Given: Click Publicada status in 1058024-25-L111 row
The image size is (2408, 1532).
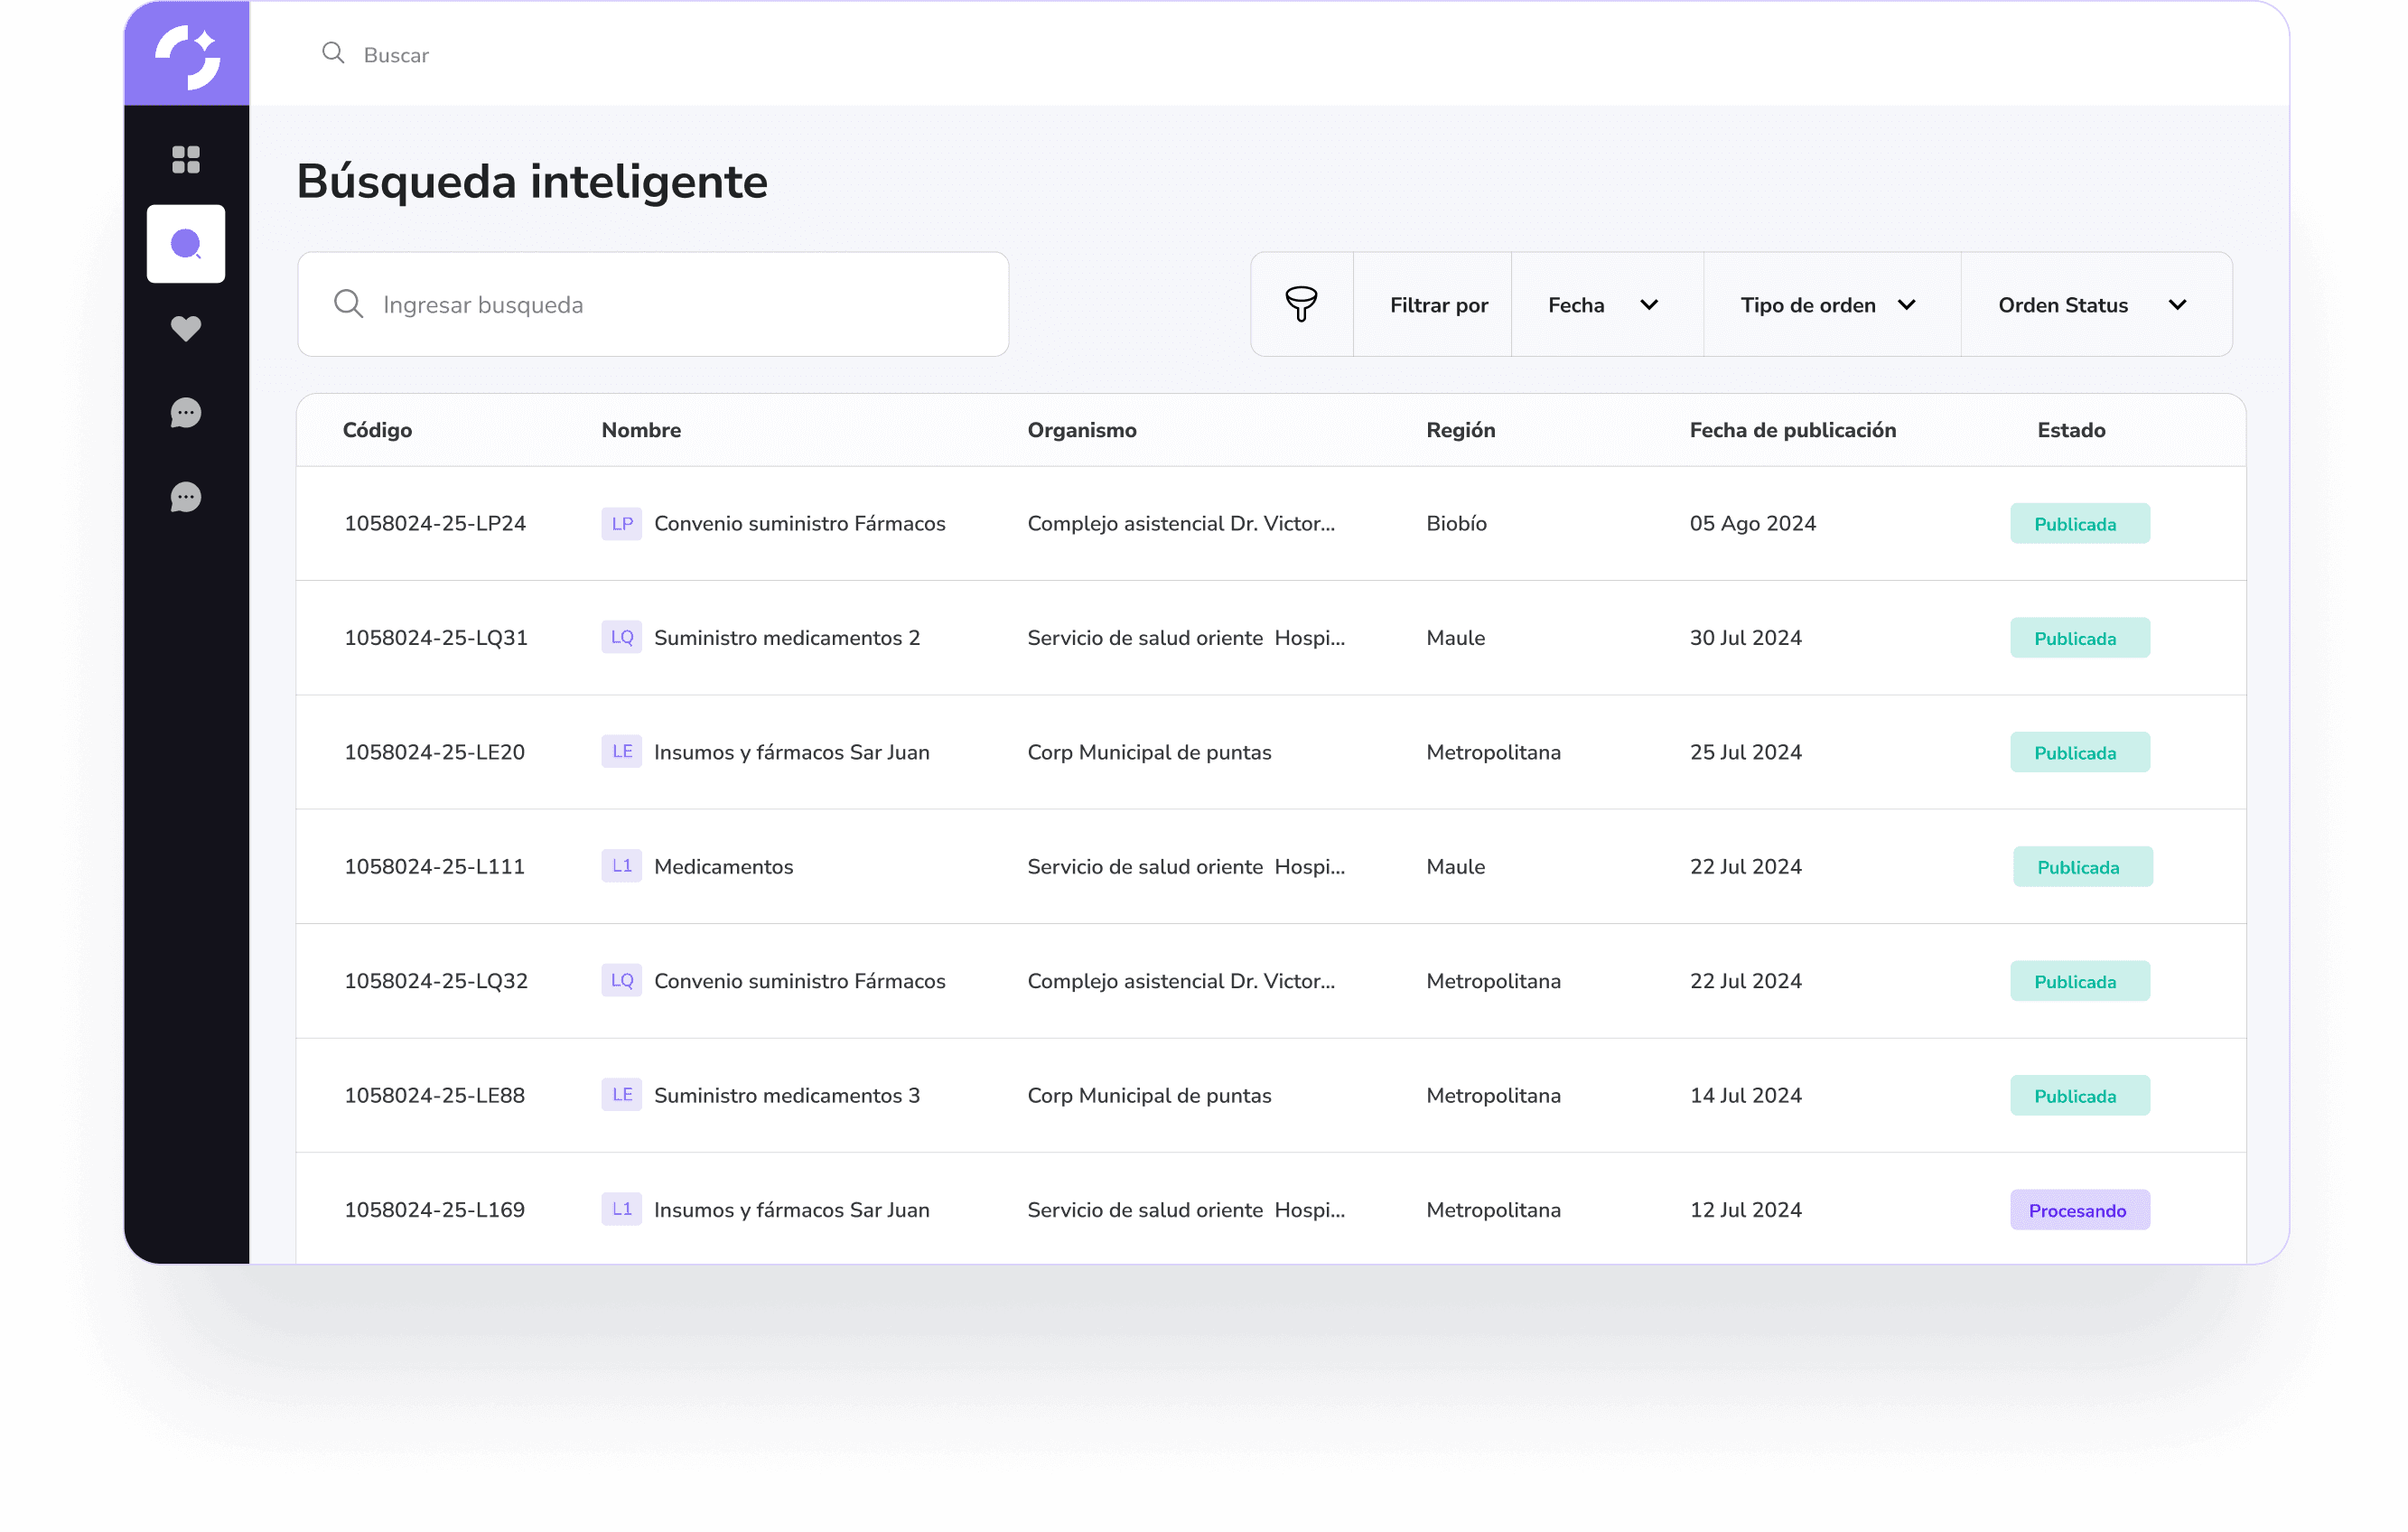Looking at the screenshot, I should click(2083, 866).
